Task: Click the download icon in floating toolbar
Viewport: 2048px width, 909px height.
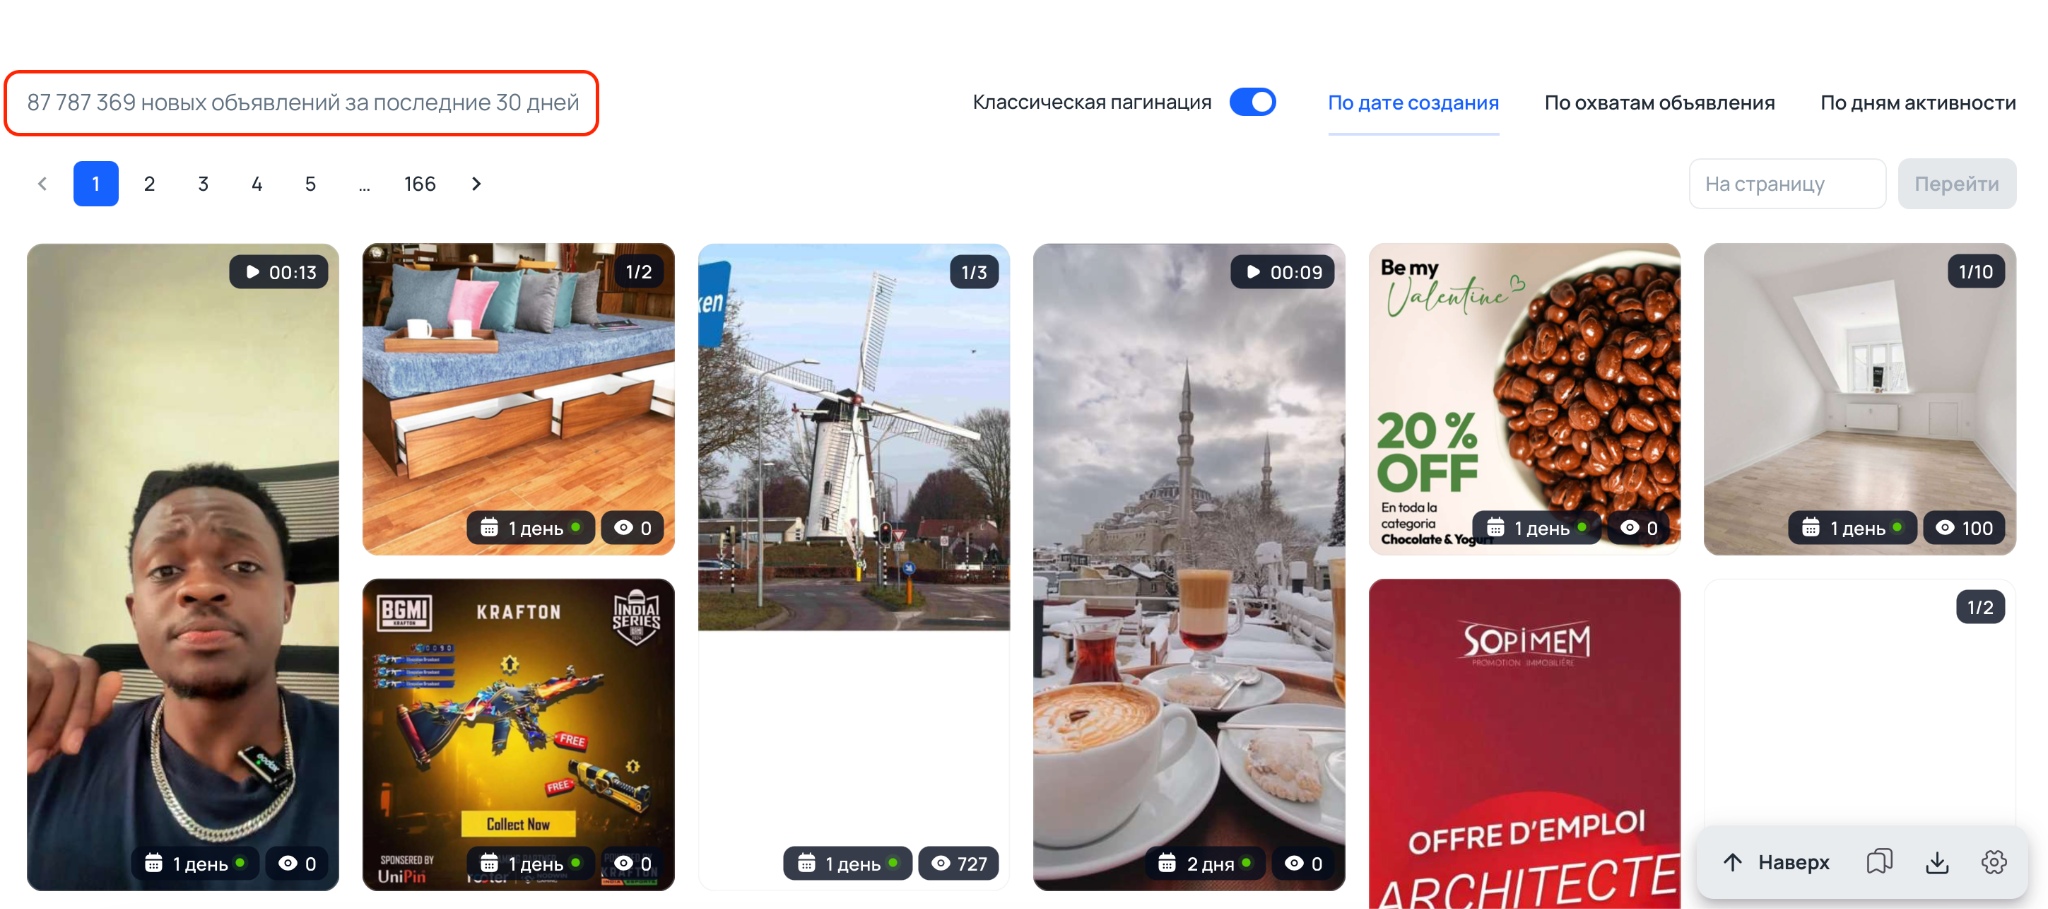Action: [1937, 862]
